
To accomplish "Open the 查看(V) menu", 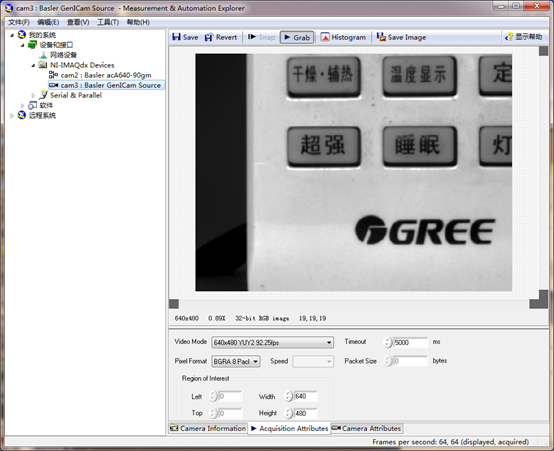I will [x=78, y=22].
